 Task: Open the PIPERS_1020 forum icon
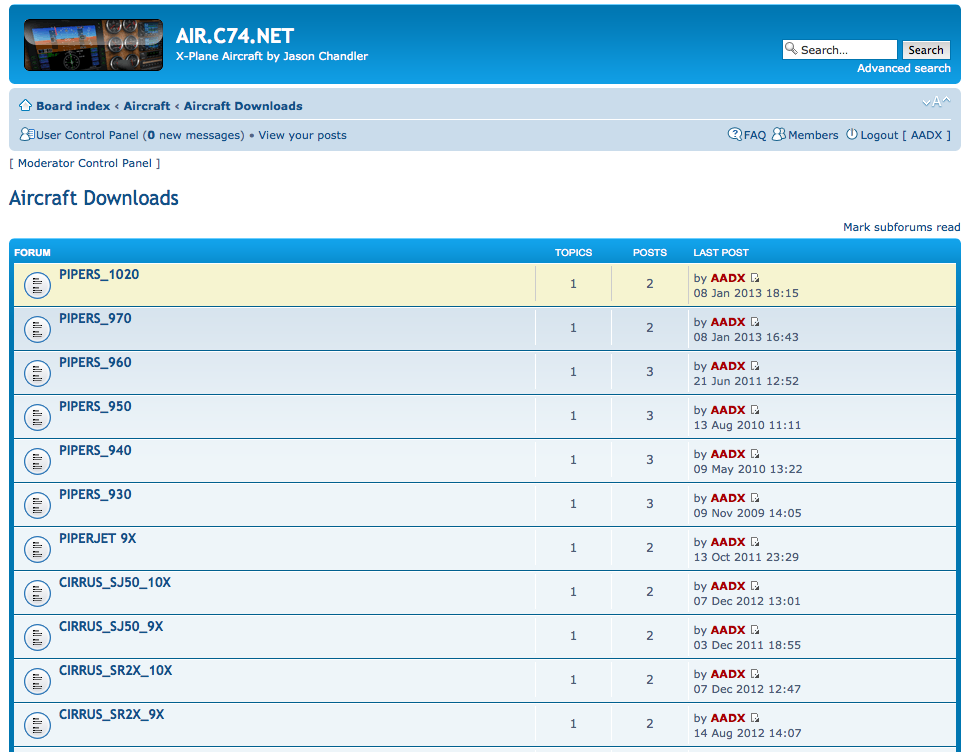pos(37,285)
